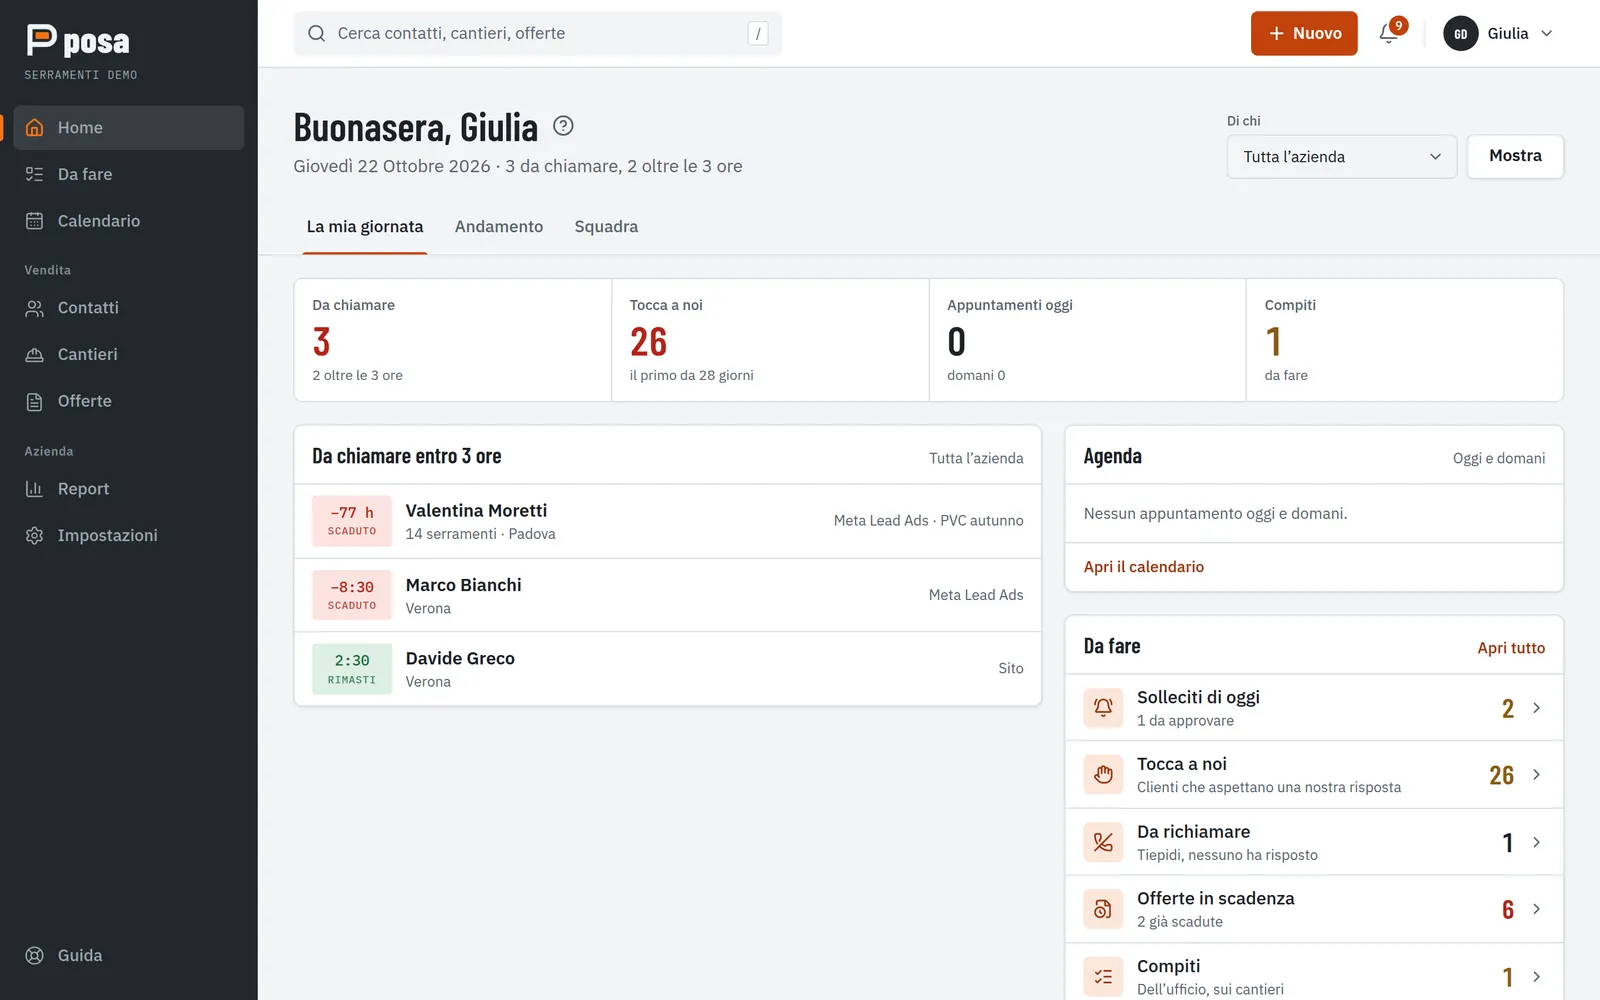Switch to the Squadra tab
Image resolution: width=1600 pixels, height=1000 pixels.
point(606,227)
